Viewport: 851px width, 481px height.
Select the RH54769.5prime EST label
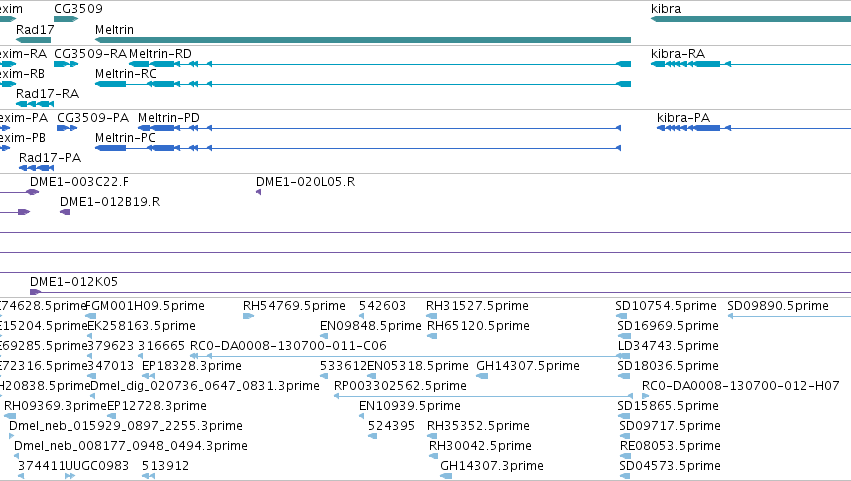(x=294, y=306)
